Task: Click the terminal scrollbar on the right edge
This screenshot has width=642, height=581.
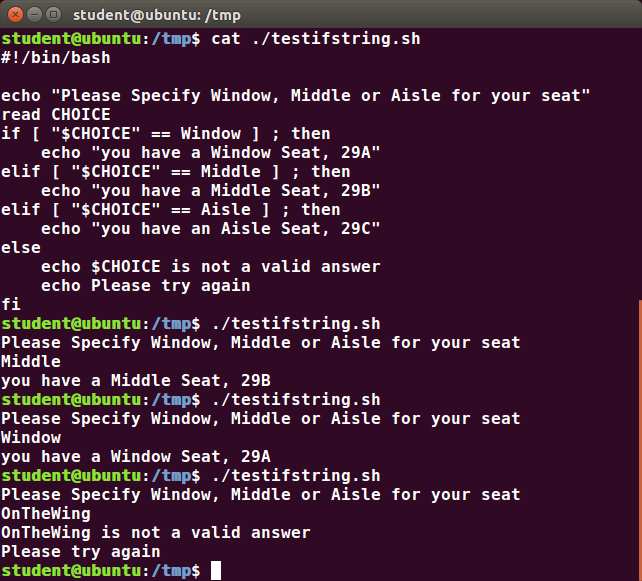Action: click(x=640, y=440)
